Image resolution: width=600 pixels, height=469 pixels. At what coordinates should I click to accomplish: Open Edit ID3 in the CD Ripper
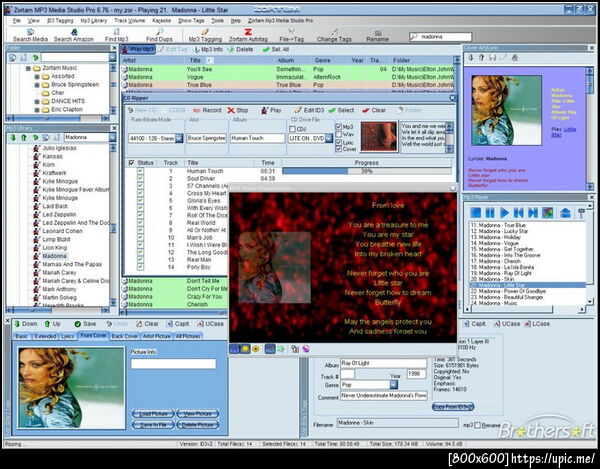click(x=309, y=110)
